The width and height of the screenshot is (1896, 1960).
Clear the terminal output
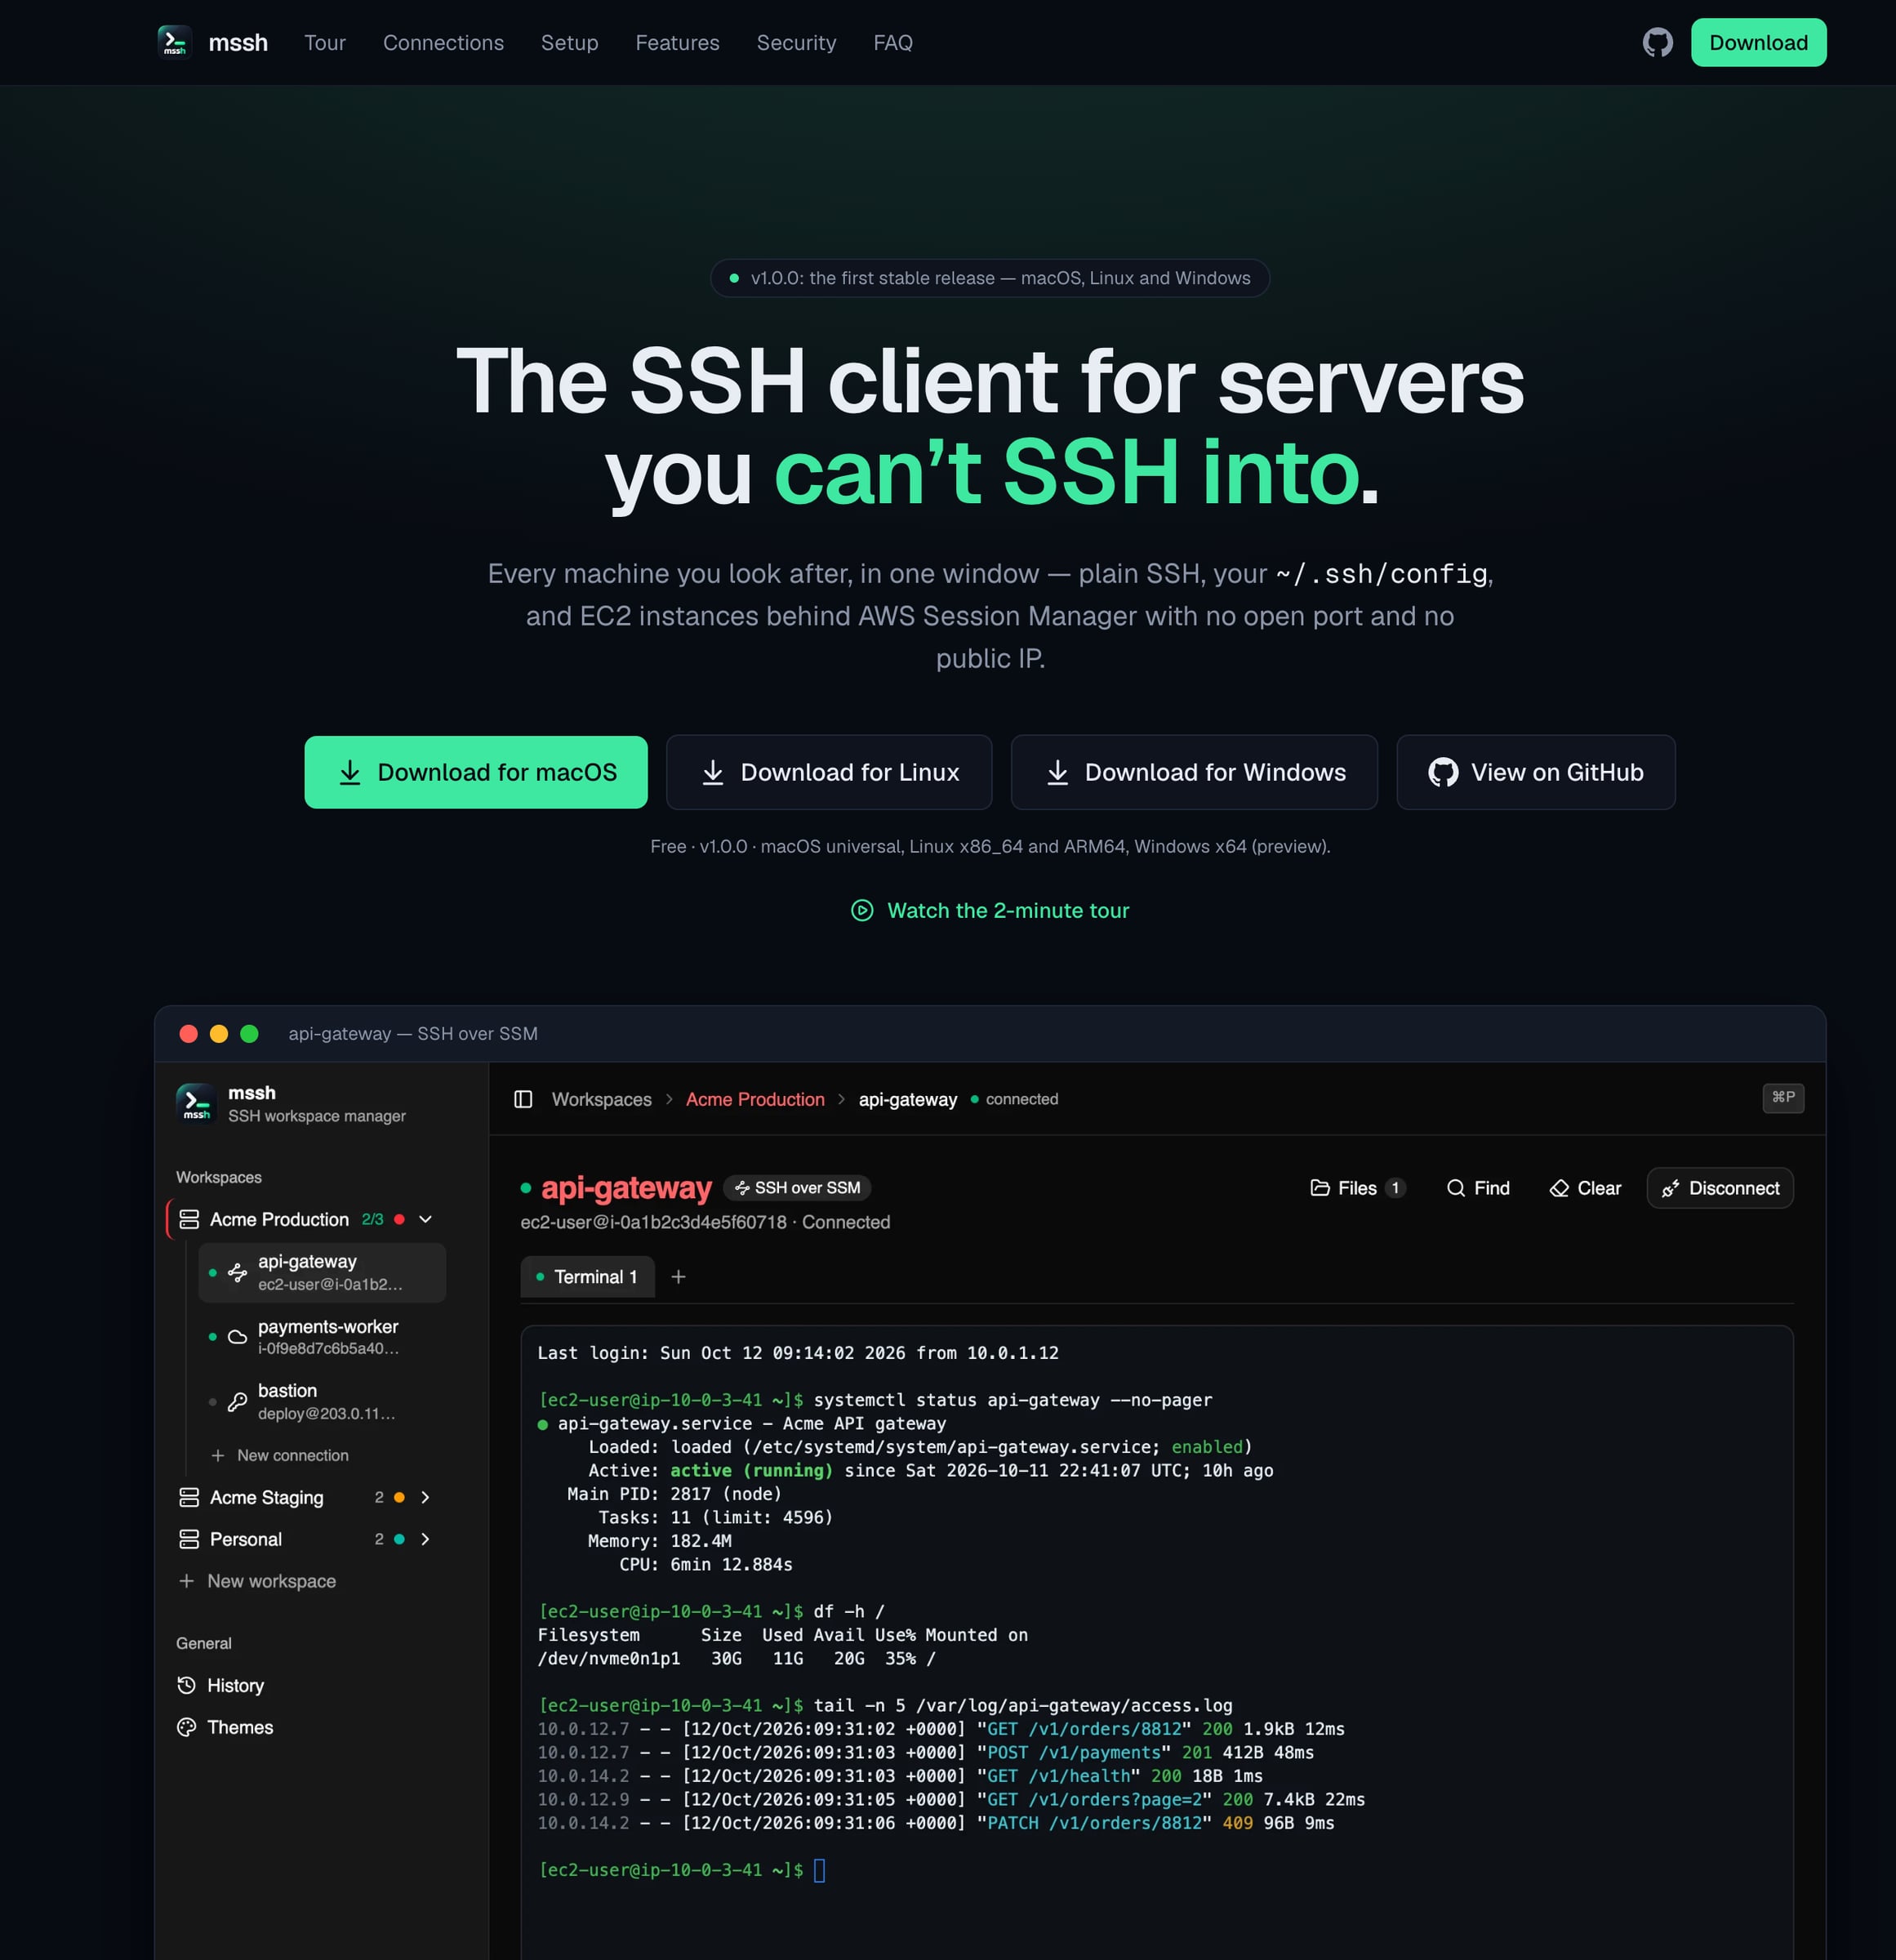coord(1585,1188)
